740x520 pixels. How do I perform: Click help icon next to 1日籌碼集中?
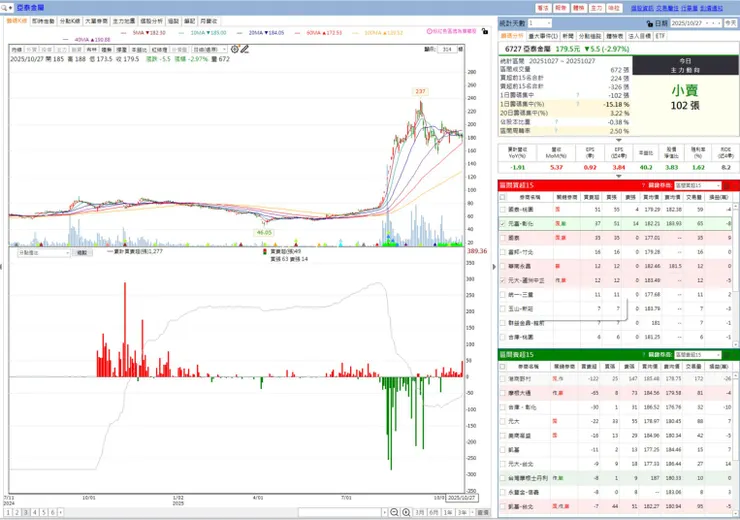578,95
